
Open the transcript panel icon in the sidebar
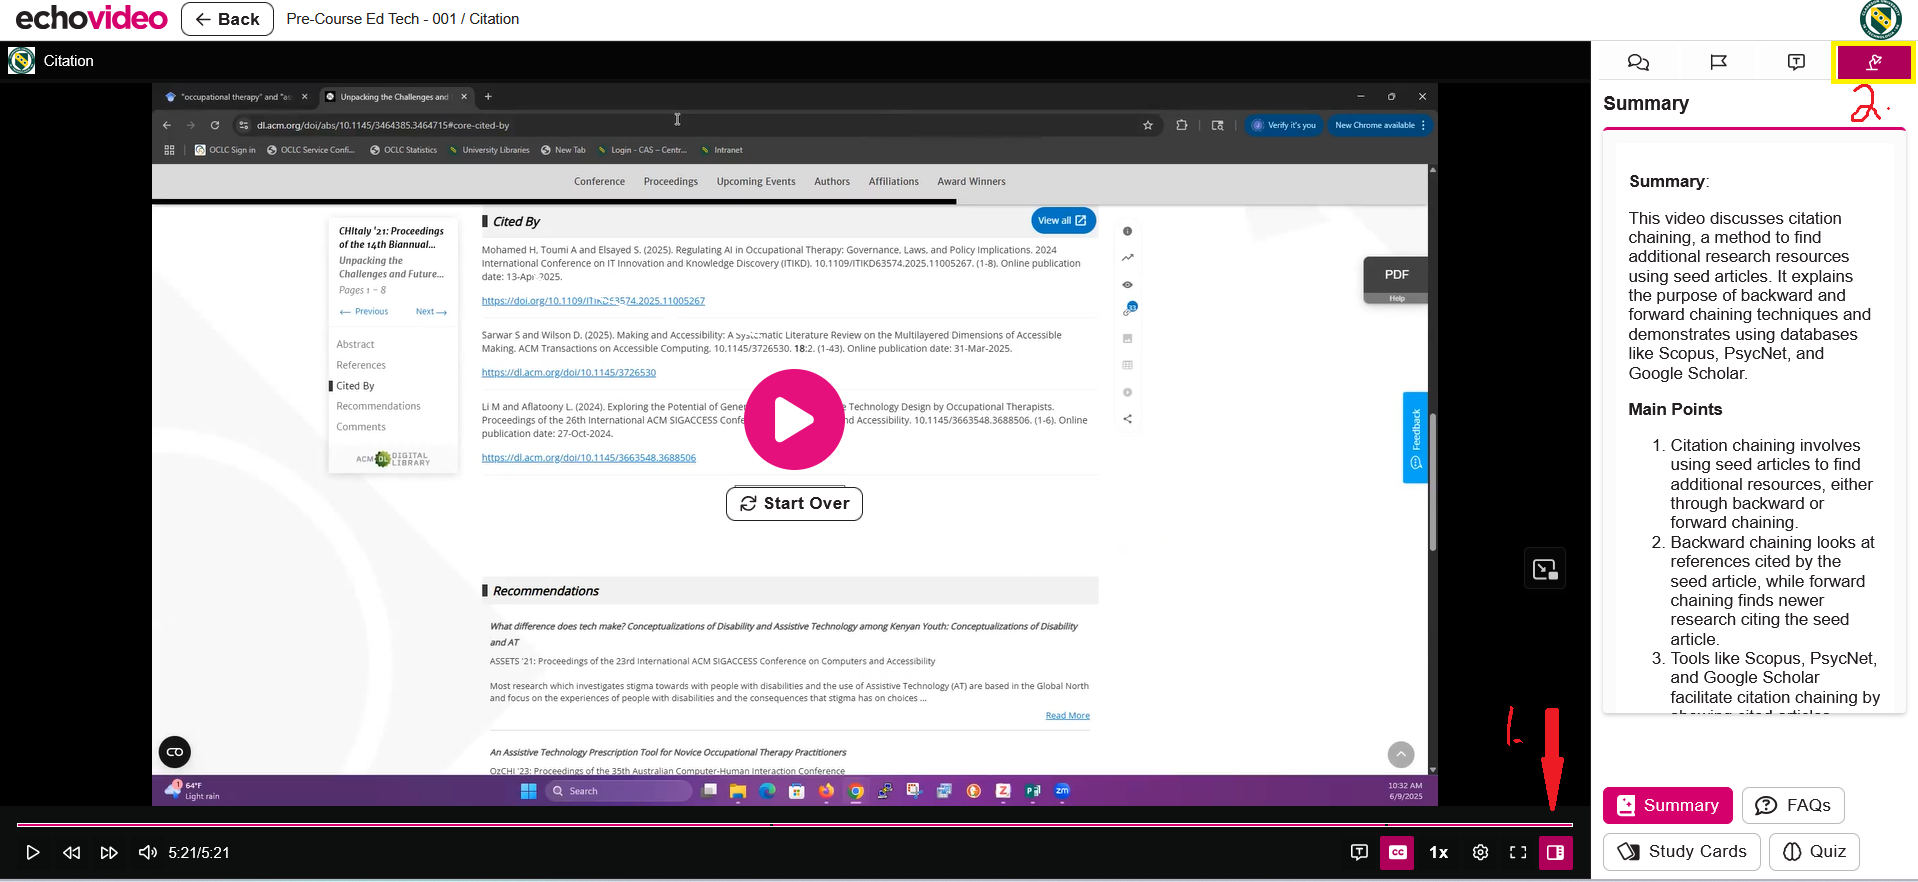[x=1796, y=62]
